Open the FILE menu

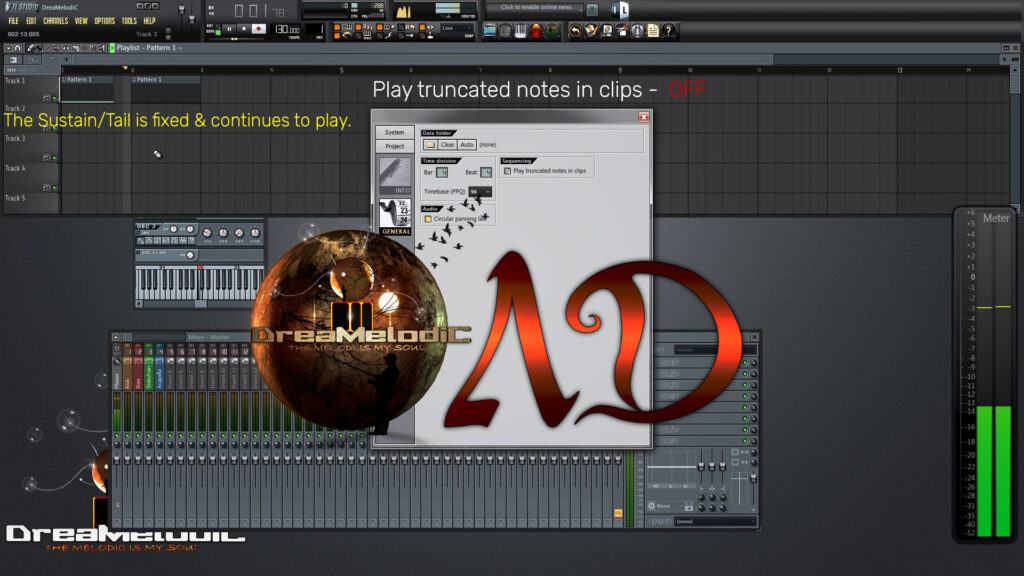click(14, 21)
